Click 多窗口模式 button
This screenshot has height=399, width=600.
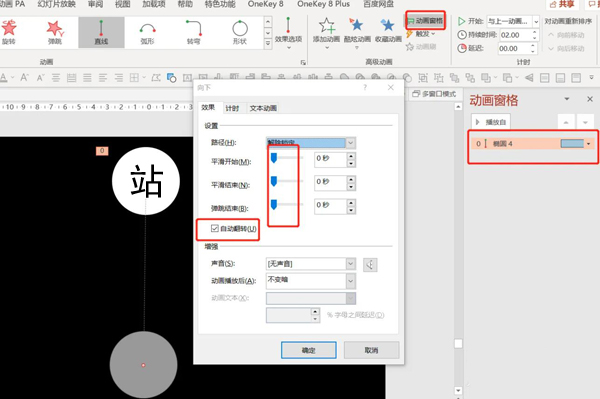(434, 94)
